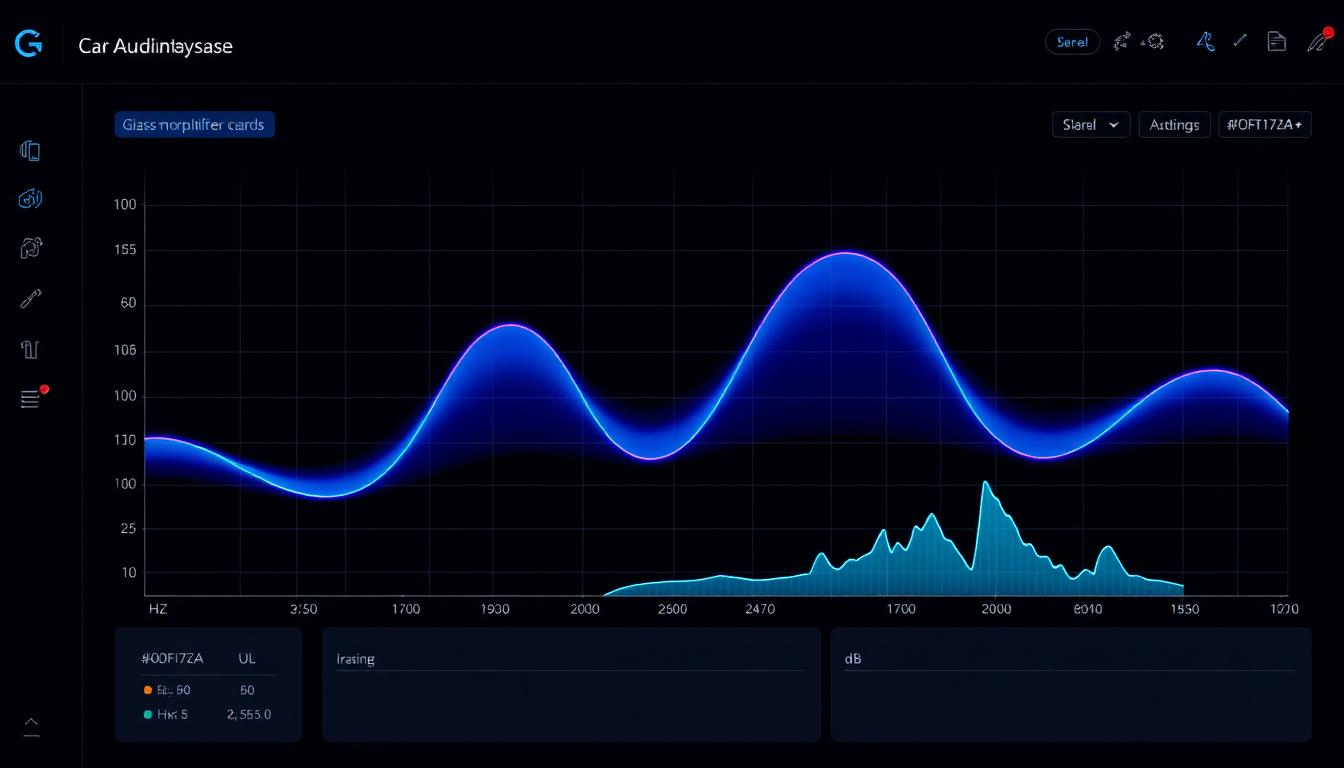The image size is (1344, 768).
Task: Click the UL column header
Action: pyautogui.click(x=247, y=658)
